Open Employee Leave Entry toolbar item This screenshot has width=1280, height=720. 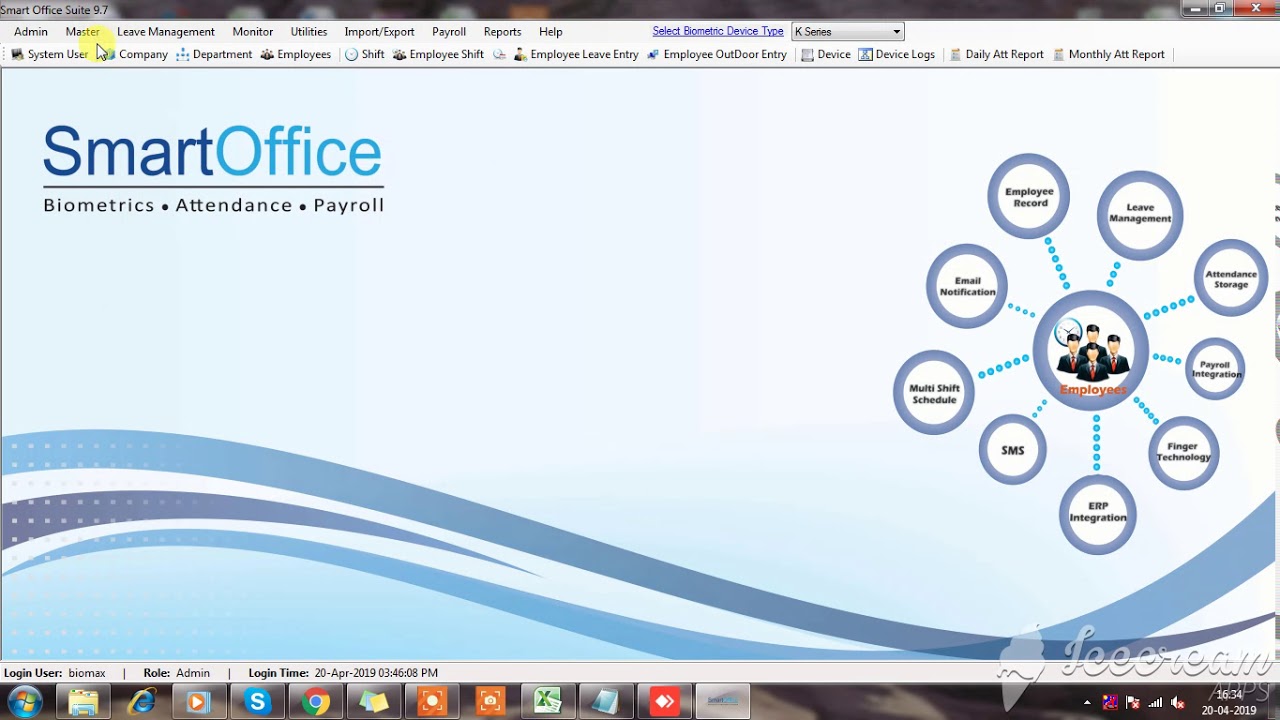[x=576, y=54]
